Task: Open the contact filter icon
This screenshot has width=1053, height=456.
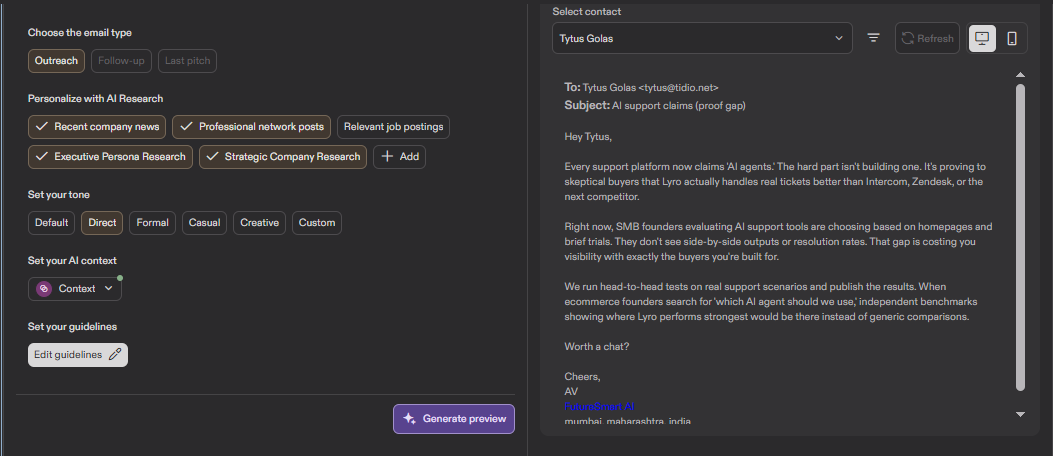Action: pos(873,38)
